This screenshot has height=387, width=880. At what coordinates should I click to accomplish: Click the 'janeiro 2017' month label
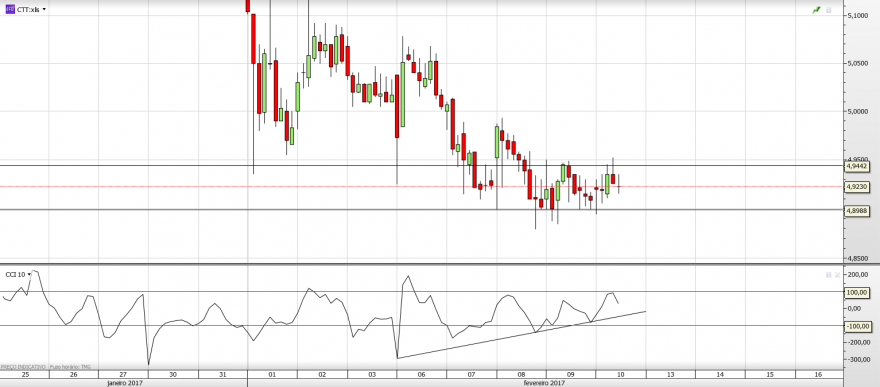coord(125,383)
